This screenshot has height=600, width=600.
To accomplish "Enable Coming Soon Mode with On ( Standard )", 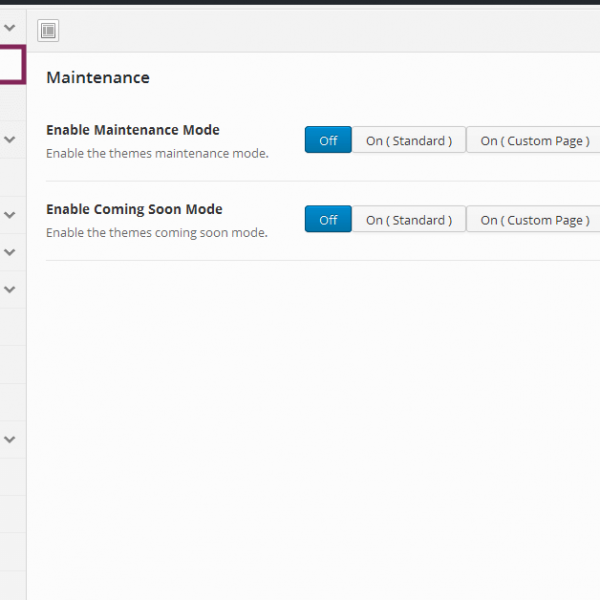I will click(408, 220).
